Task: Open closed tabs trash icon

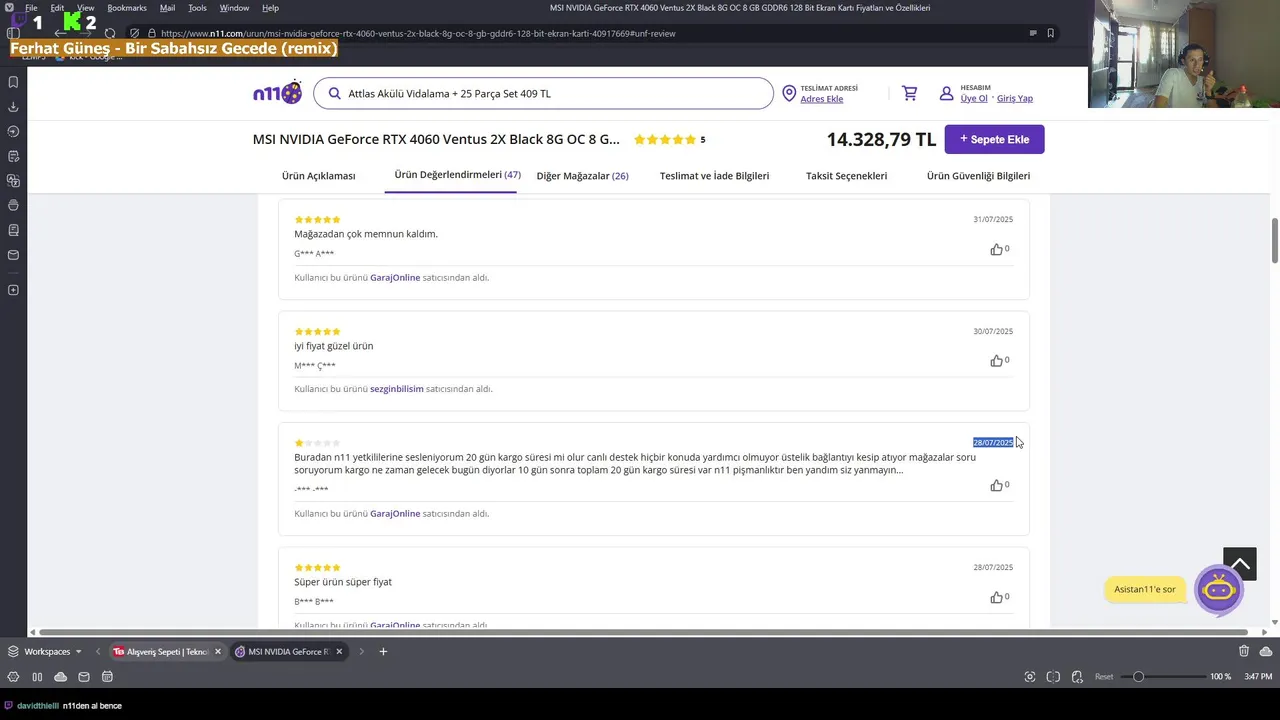Action: pyautogui.click(x=1244, y=651)
